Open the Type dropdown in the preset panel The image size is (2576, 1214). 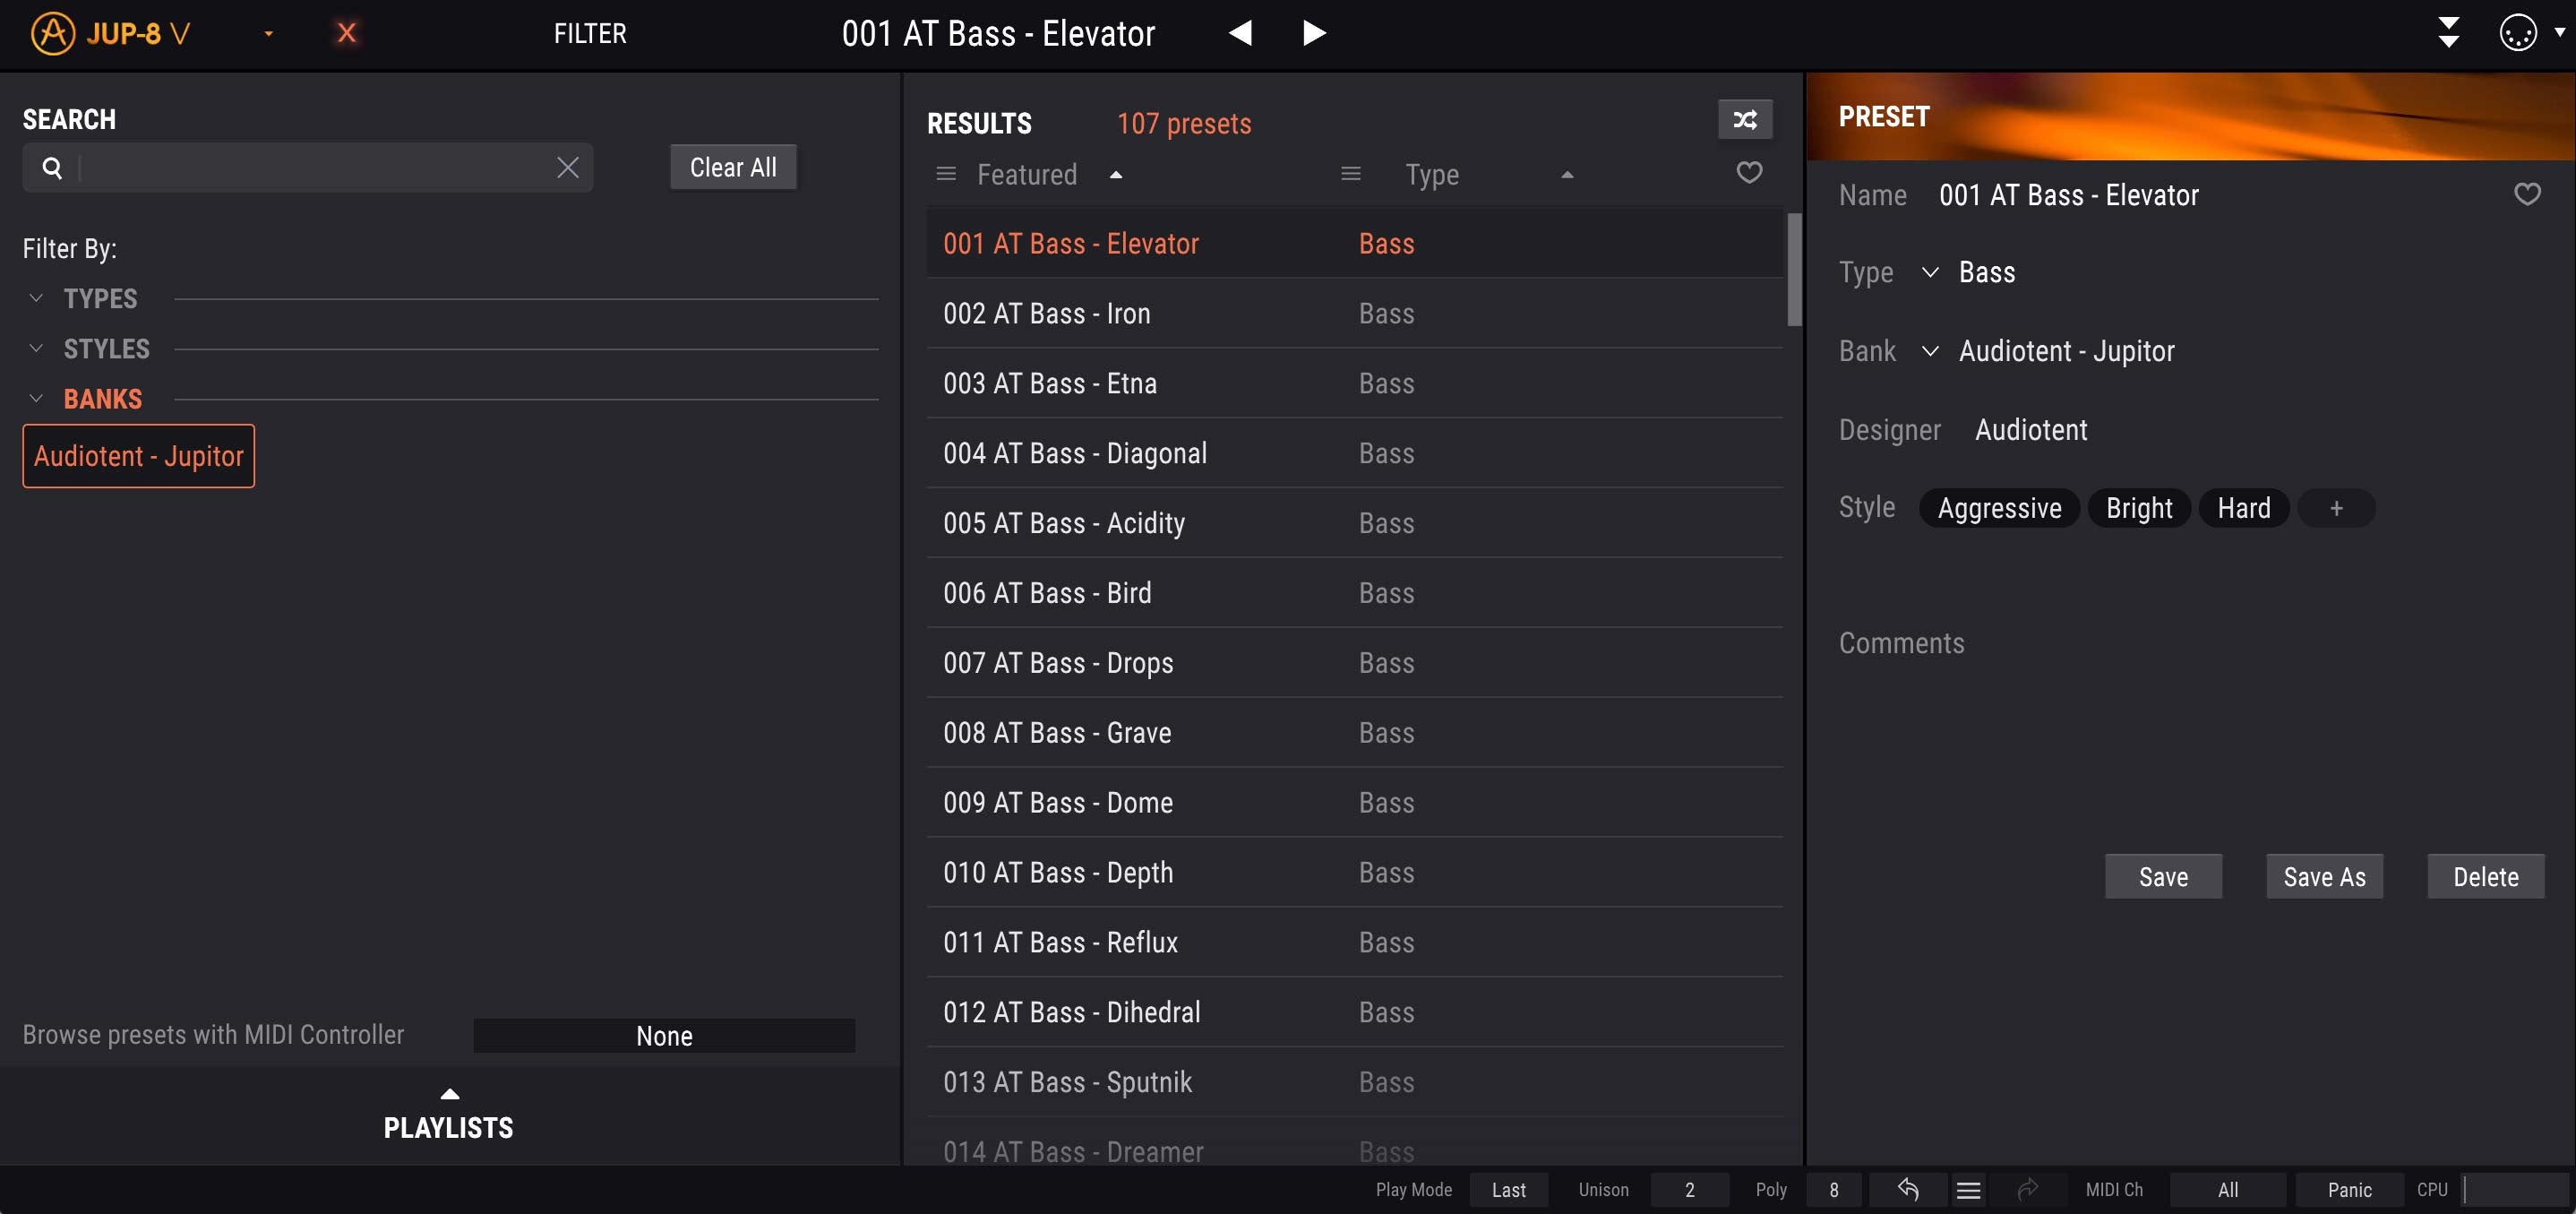[1930, 272]
